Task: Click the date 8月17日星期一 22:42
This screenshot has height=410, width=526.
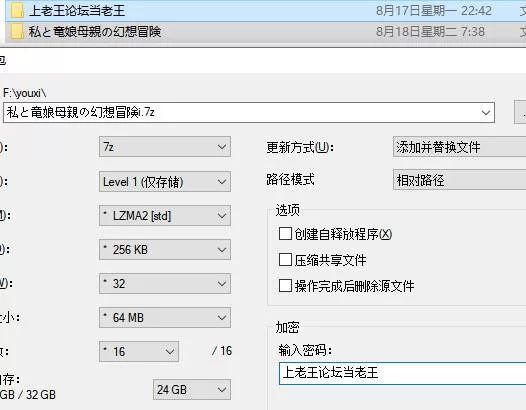Action: [x=433, y=11]
